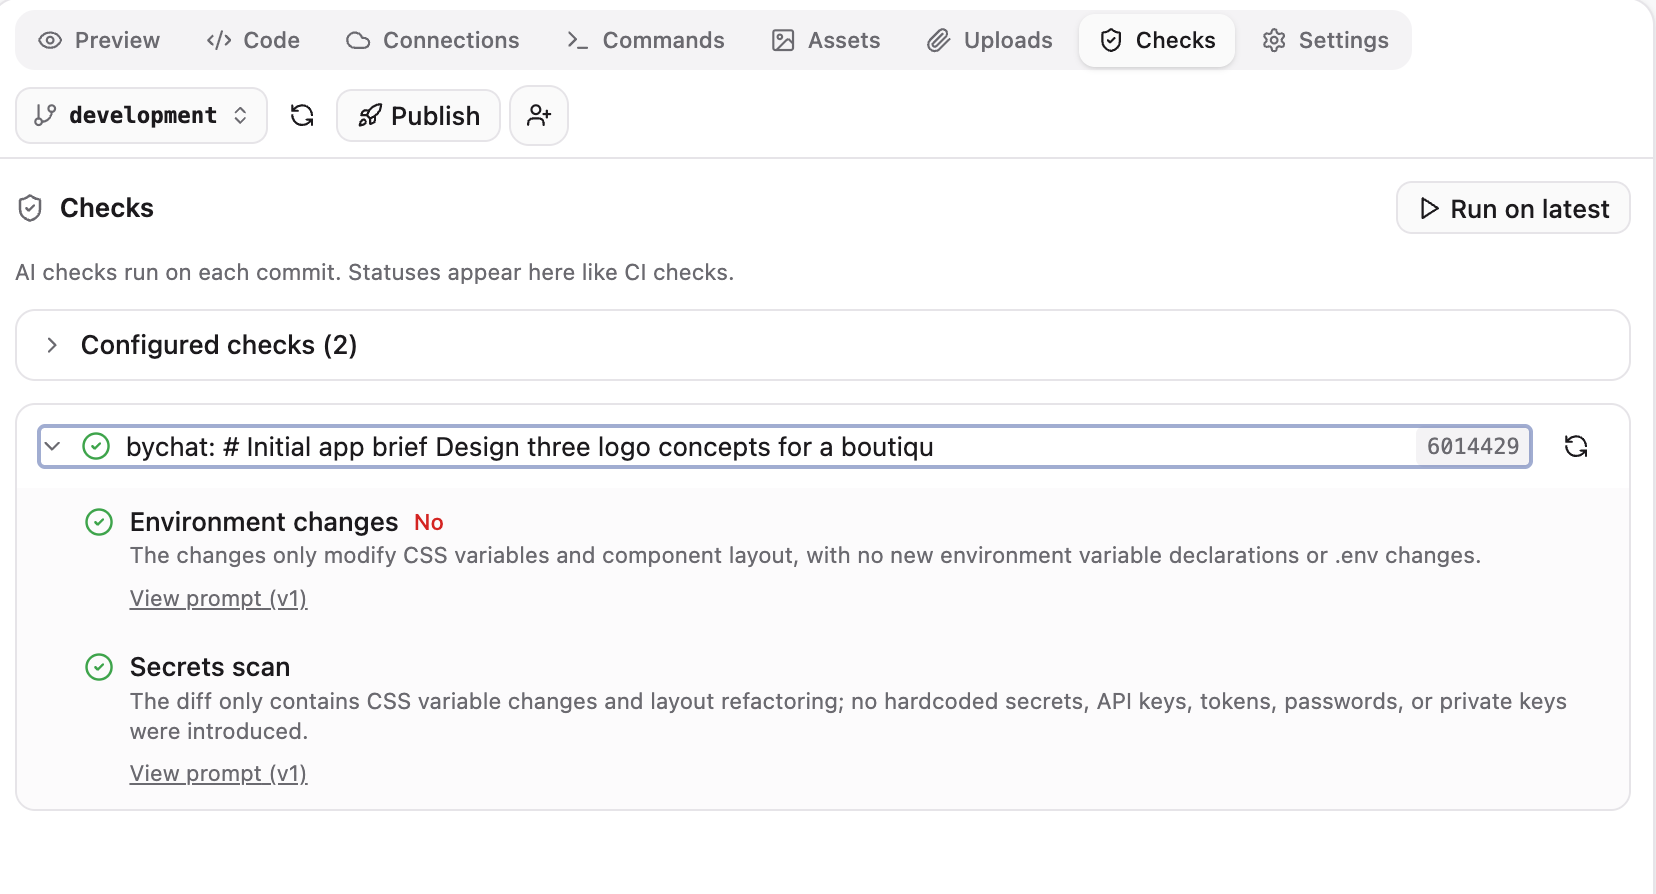The image size is (1656, 894).
Task: Click the refresh icon next to development branch
Action: (x=302, y=115)
